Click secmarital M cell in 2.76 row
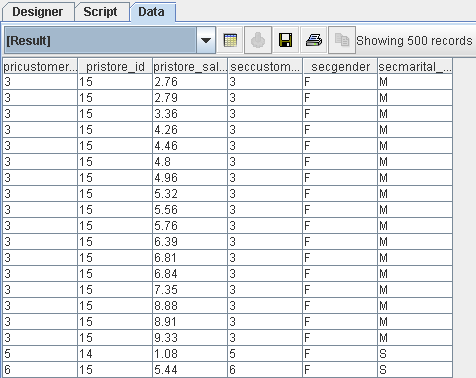Viewport: 476px width, 378px height. [x=415, y=82]
